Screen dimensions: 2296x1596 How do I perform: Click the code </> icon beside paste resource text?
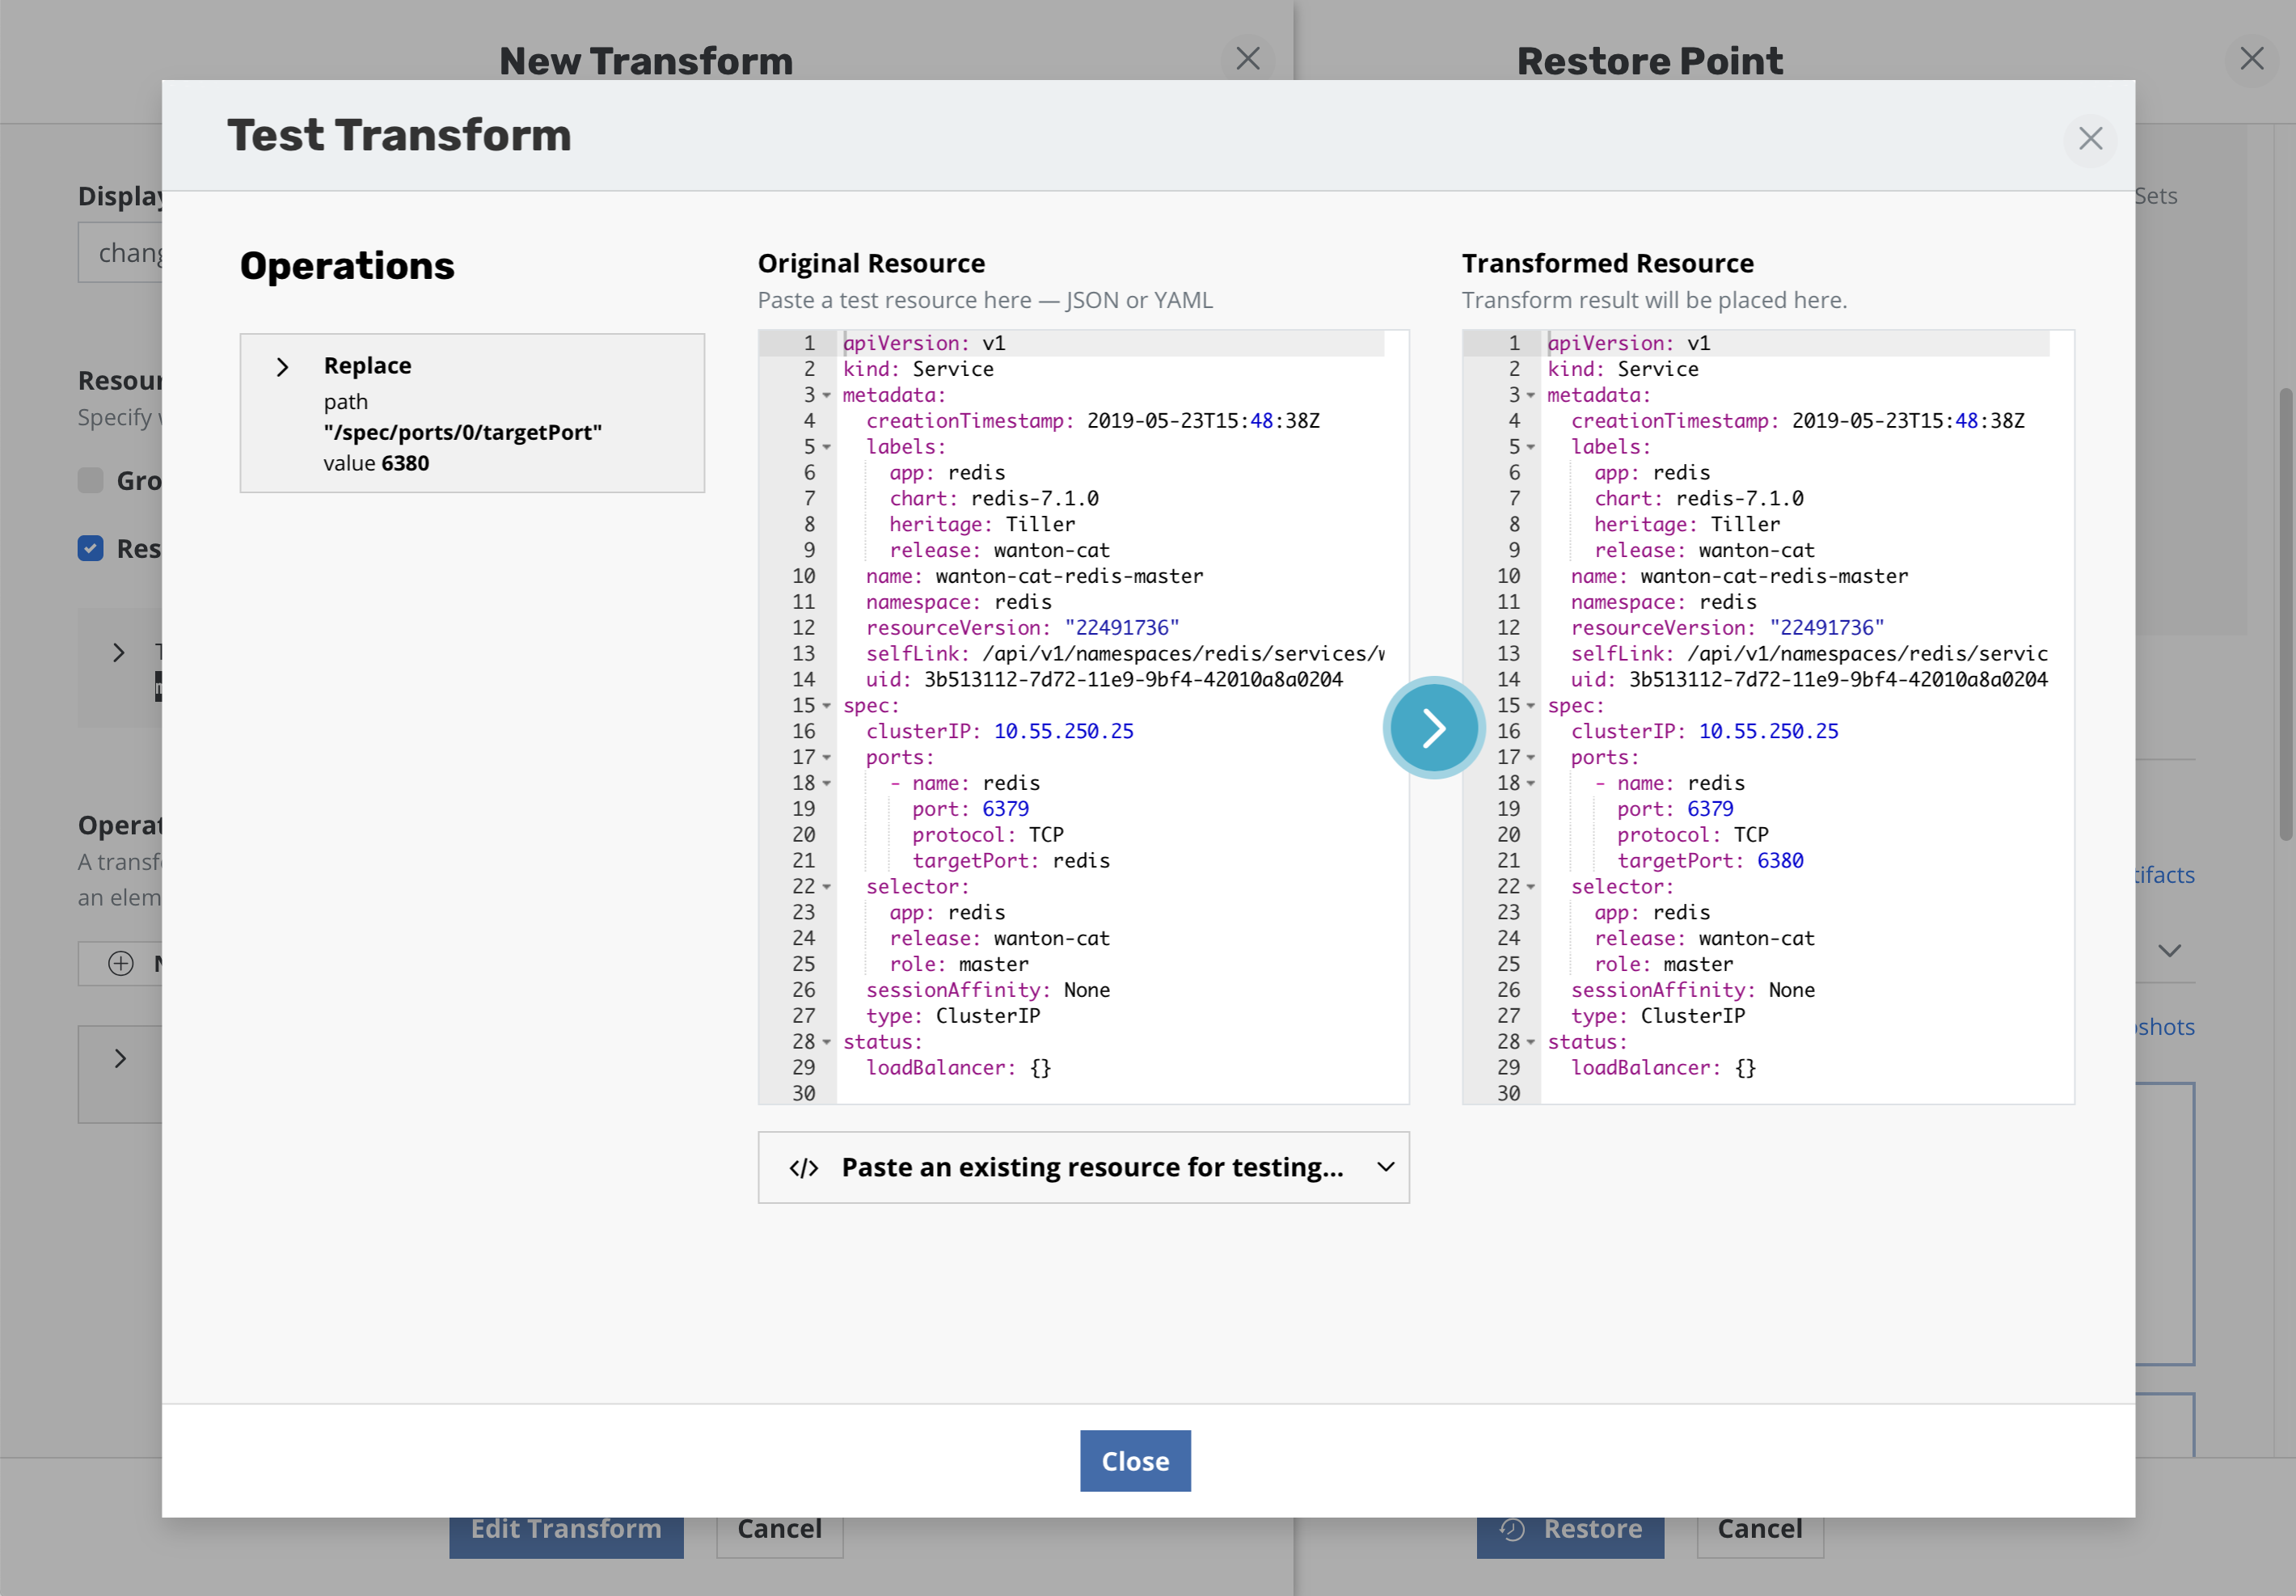click(804, 1167)
